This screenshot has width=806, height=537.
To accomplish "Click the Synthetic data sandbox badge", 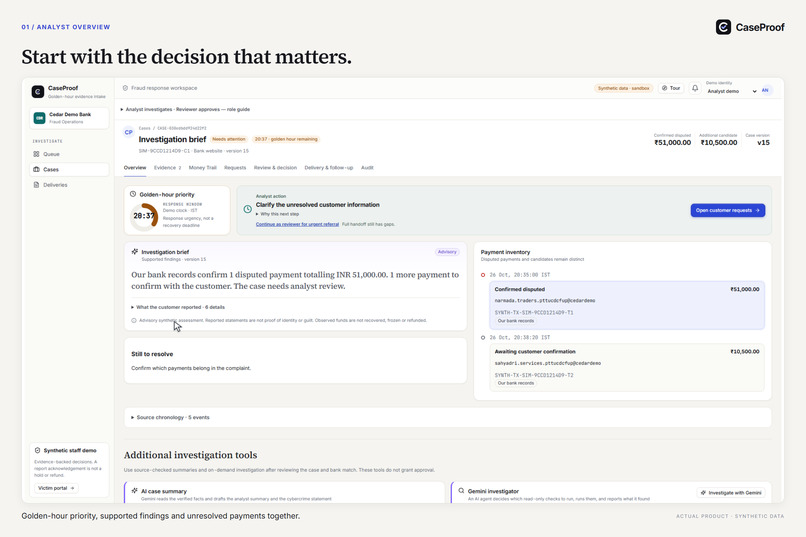I will click(623, 88).
